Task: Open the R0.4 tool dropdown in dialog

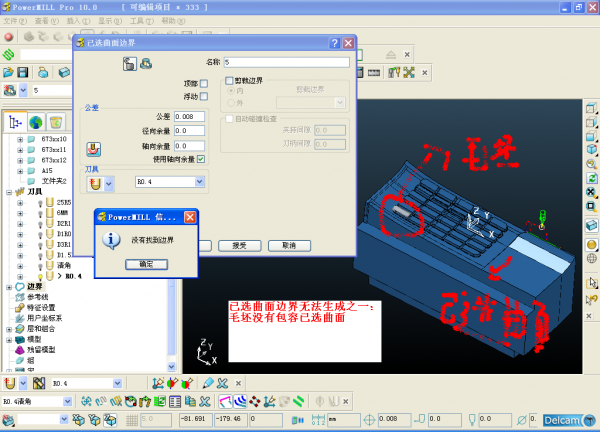Action: pyautogui.click(x=199, y=182)
